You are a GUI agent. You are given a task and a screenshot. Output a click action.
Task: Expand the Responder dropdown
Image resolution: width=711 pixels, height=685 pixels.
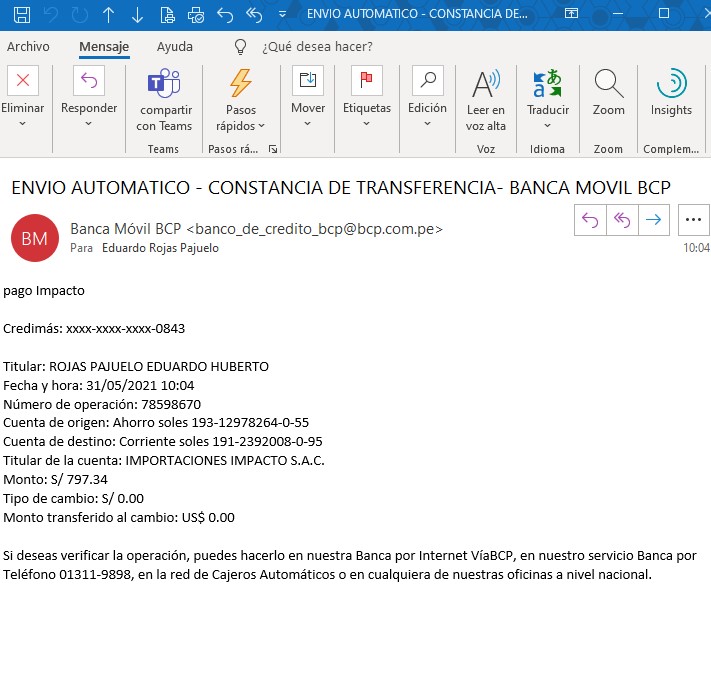point(88,124)
